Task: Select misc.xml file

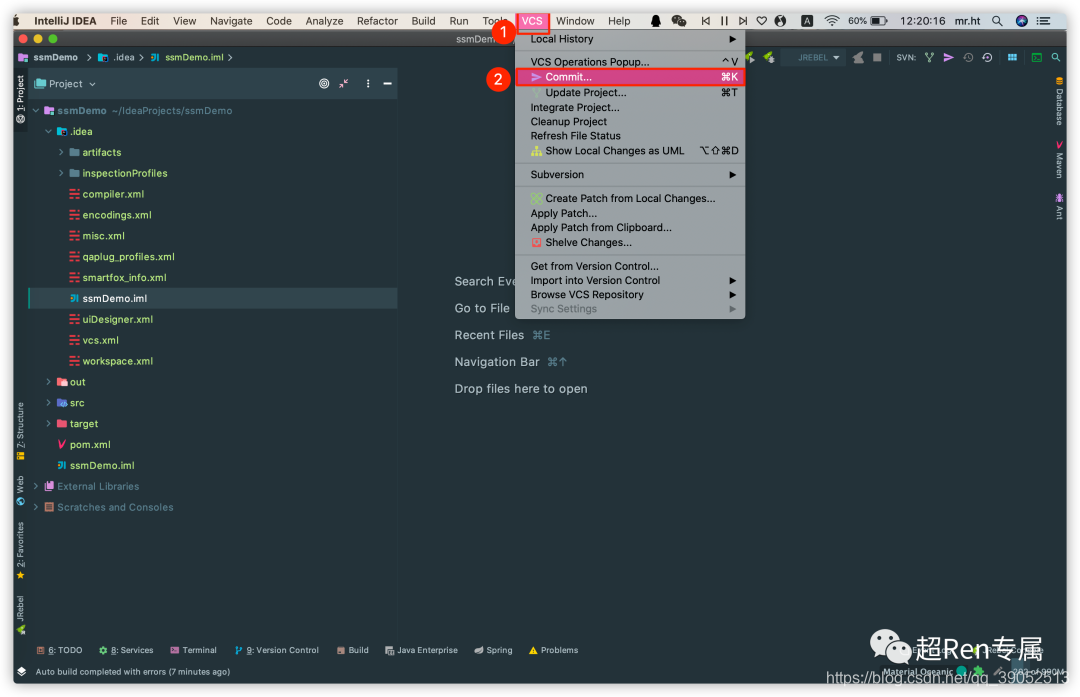Action: (x=103, y=236)
